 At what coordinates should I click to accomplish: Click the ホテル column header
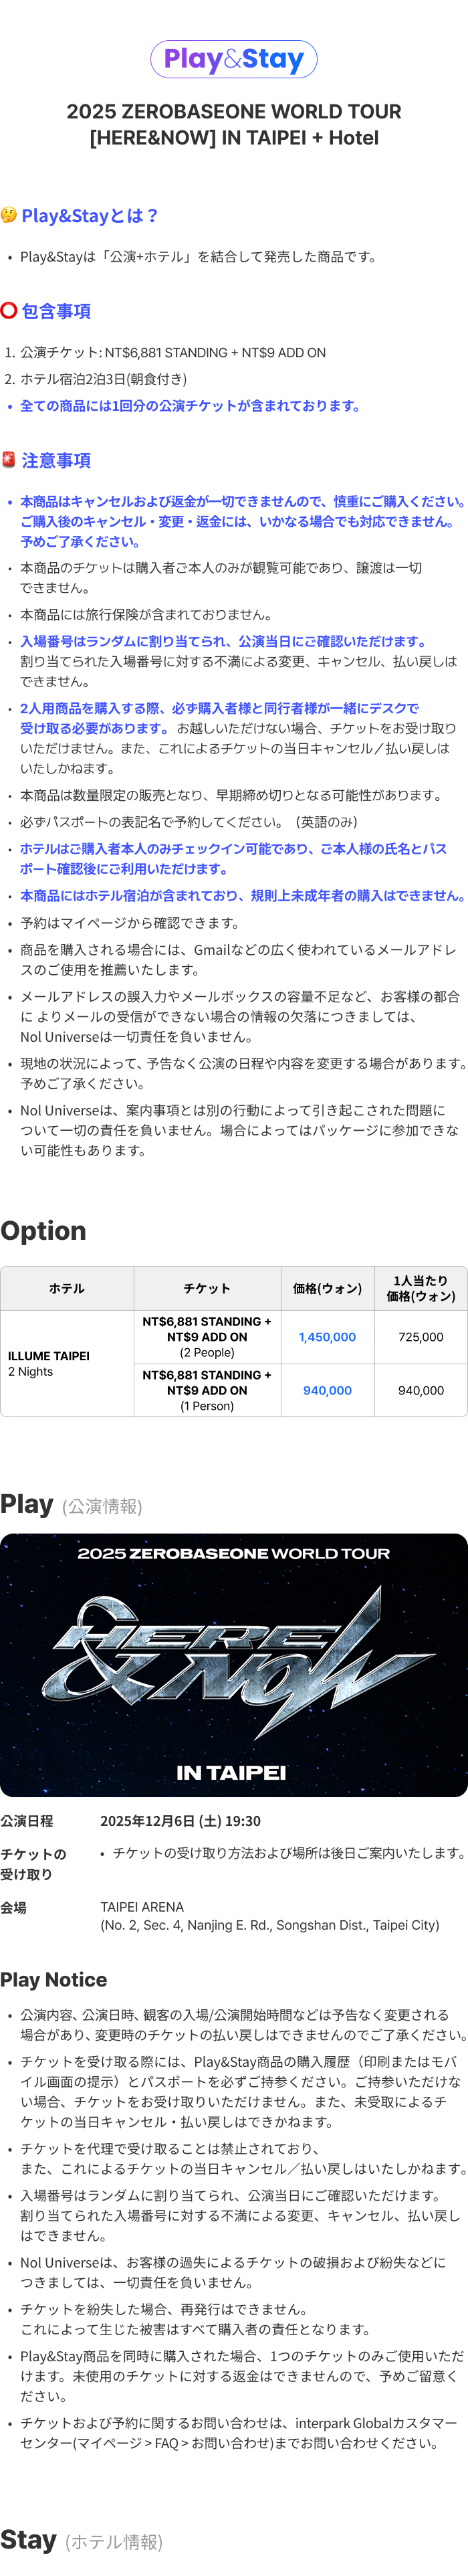pos(67,1289)
